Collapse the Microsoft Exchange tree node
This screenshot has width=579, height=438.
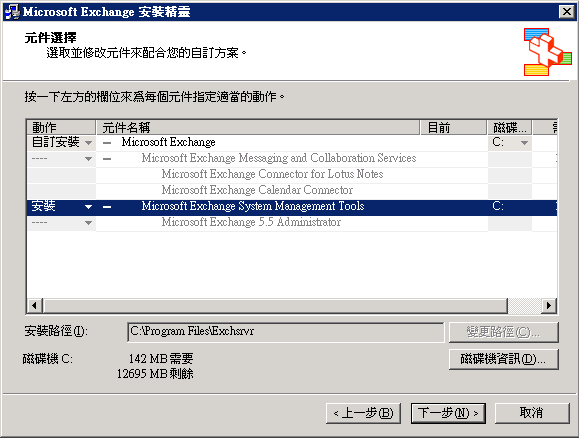107,143
